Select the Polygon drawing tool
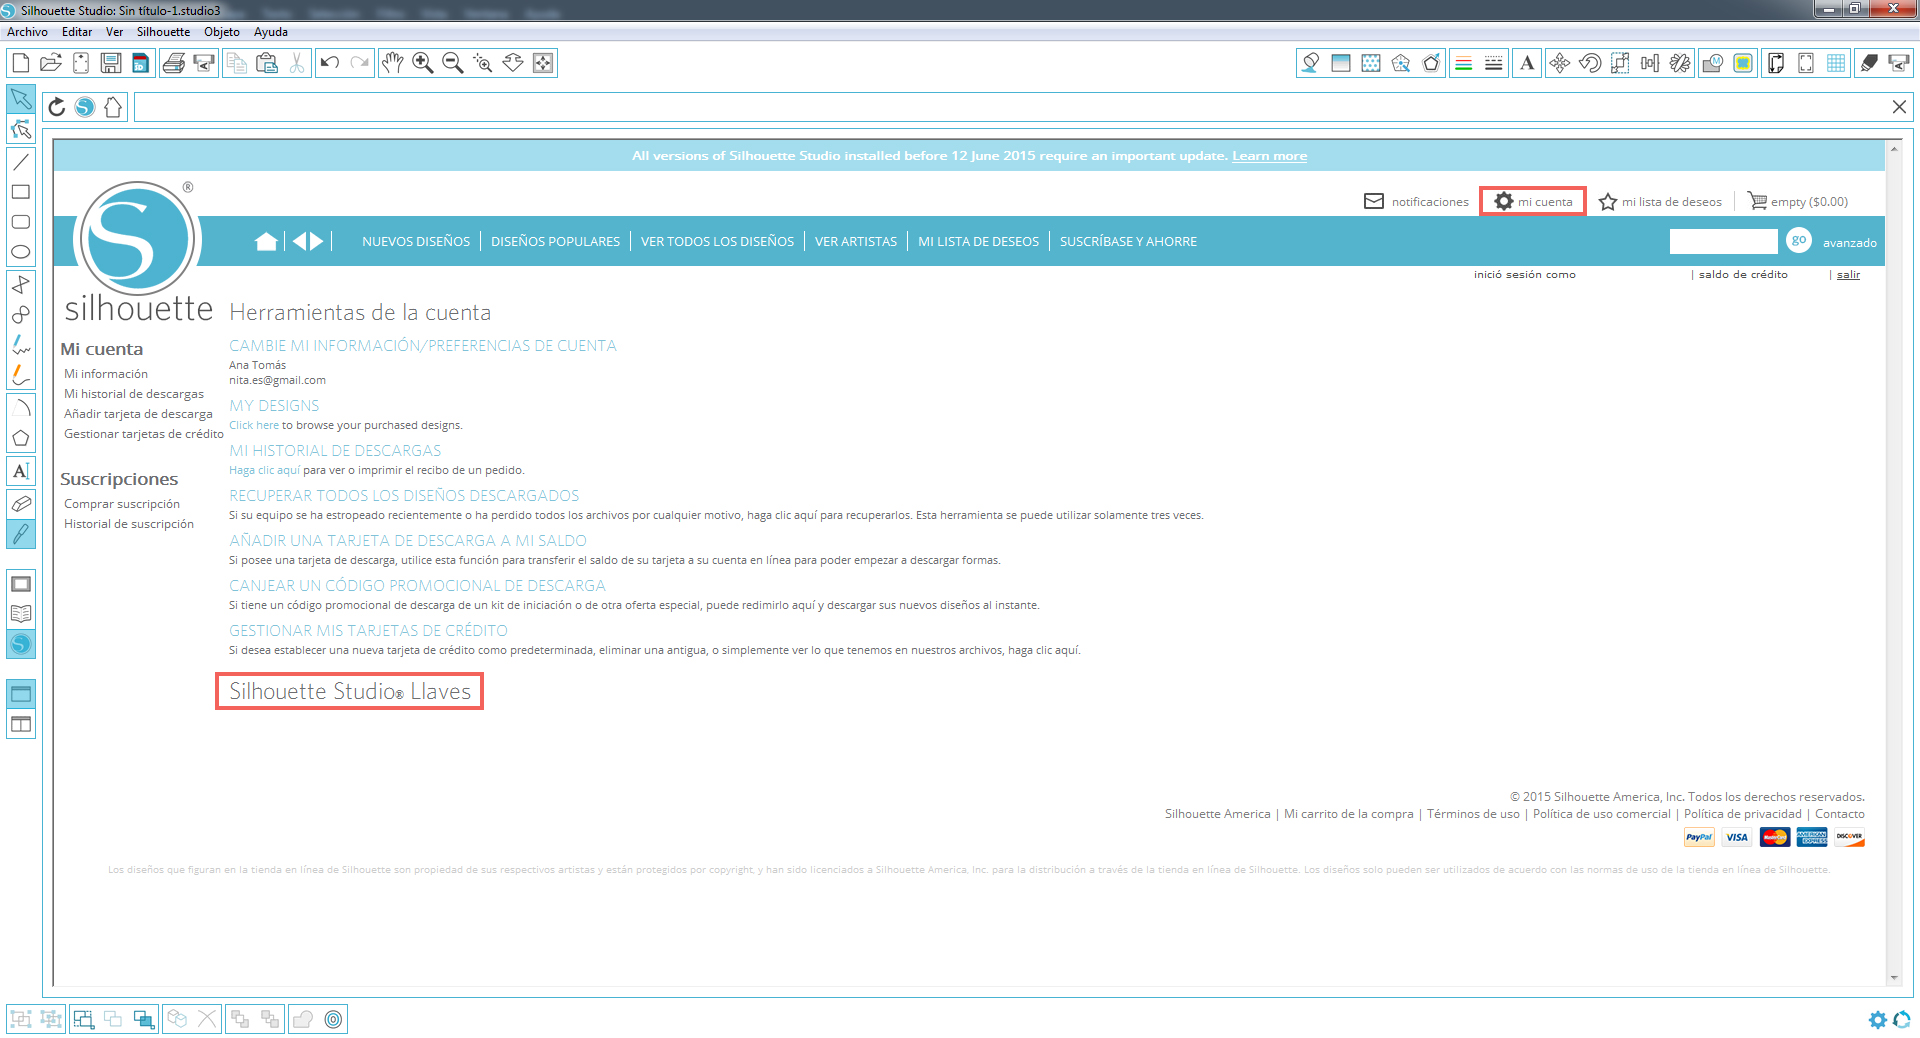The image size is (1920, 1038). click(x=21, y=438)
